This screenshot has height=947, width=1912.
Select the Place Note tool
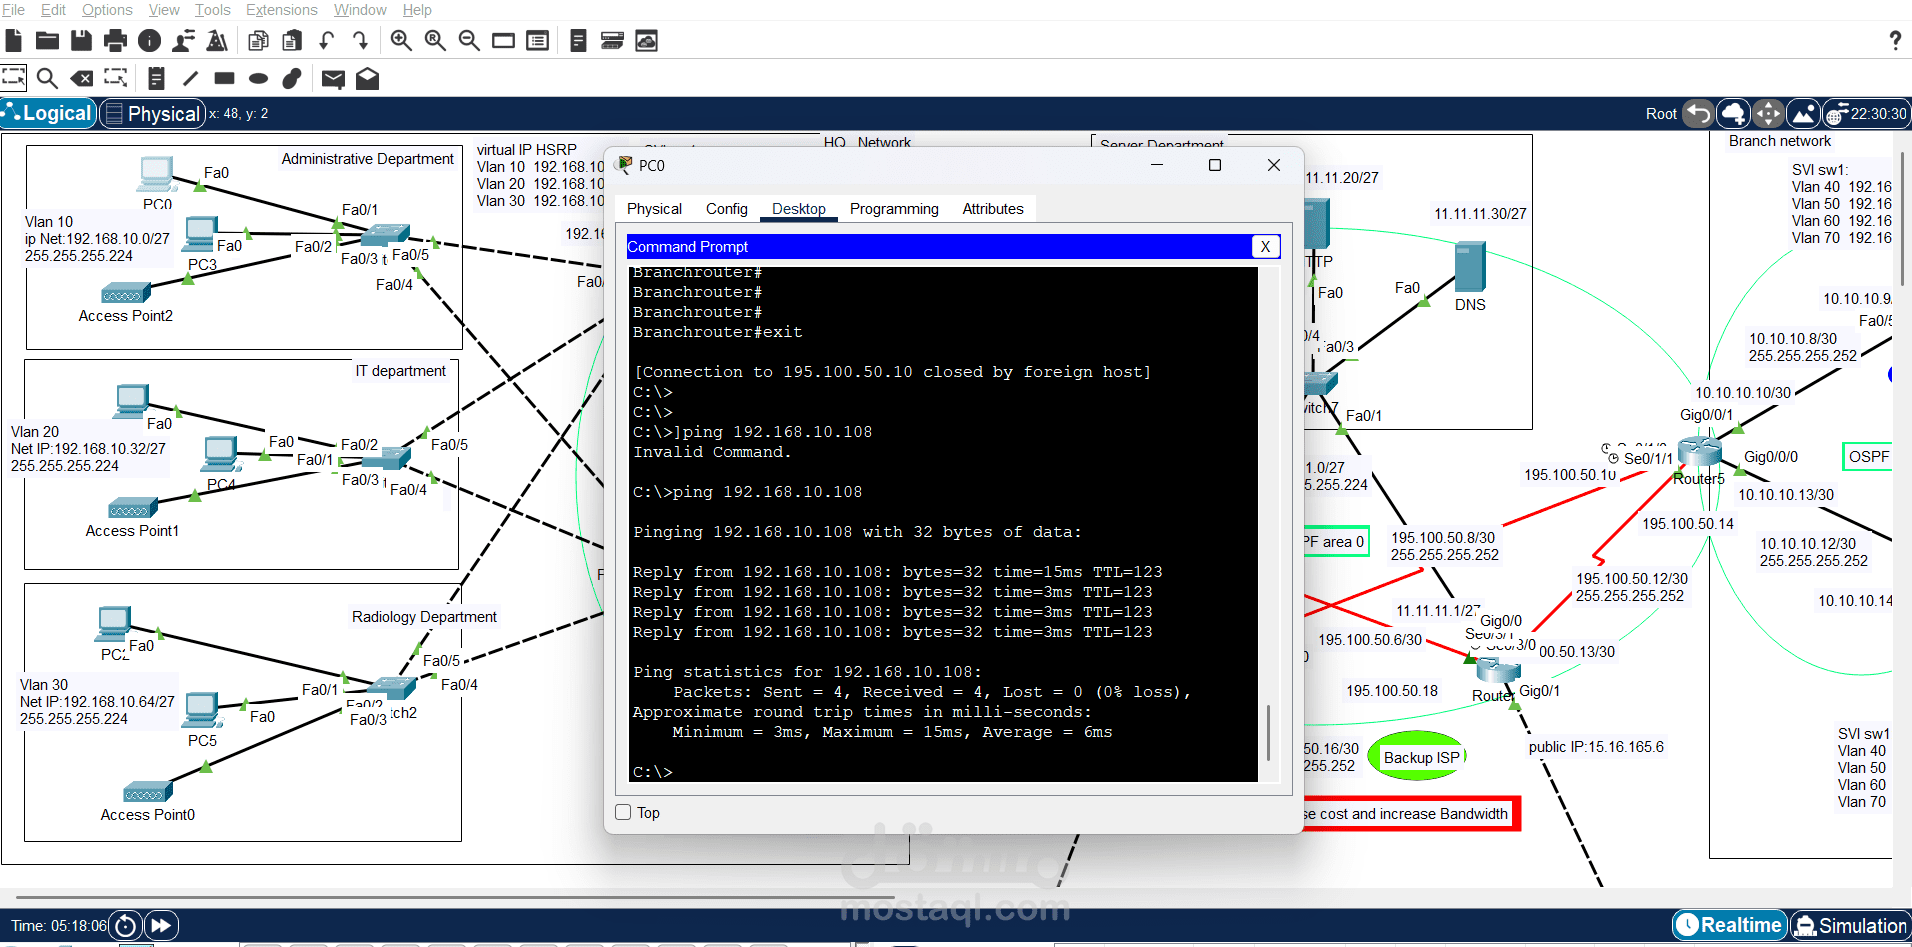156,78
